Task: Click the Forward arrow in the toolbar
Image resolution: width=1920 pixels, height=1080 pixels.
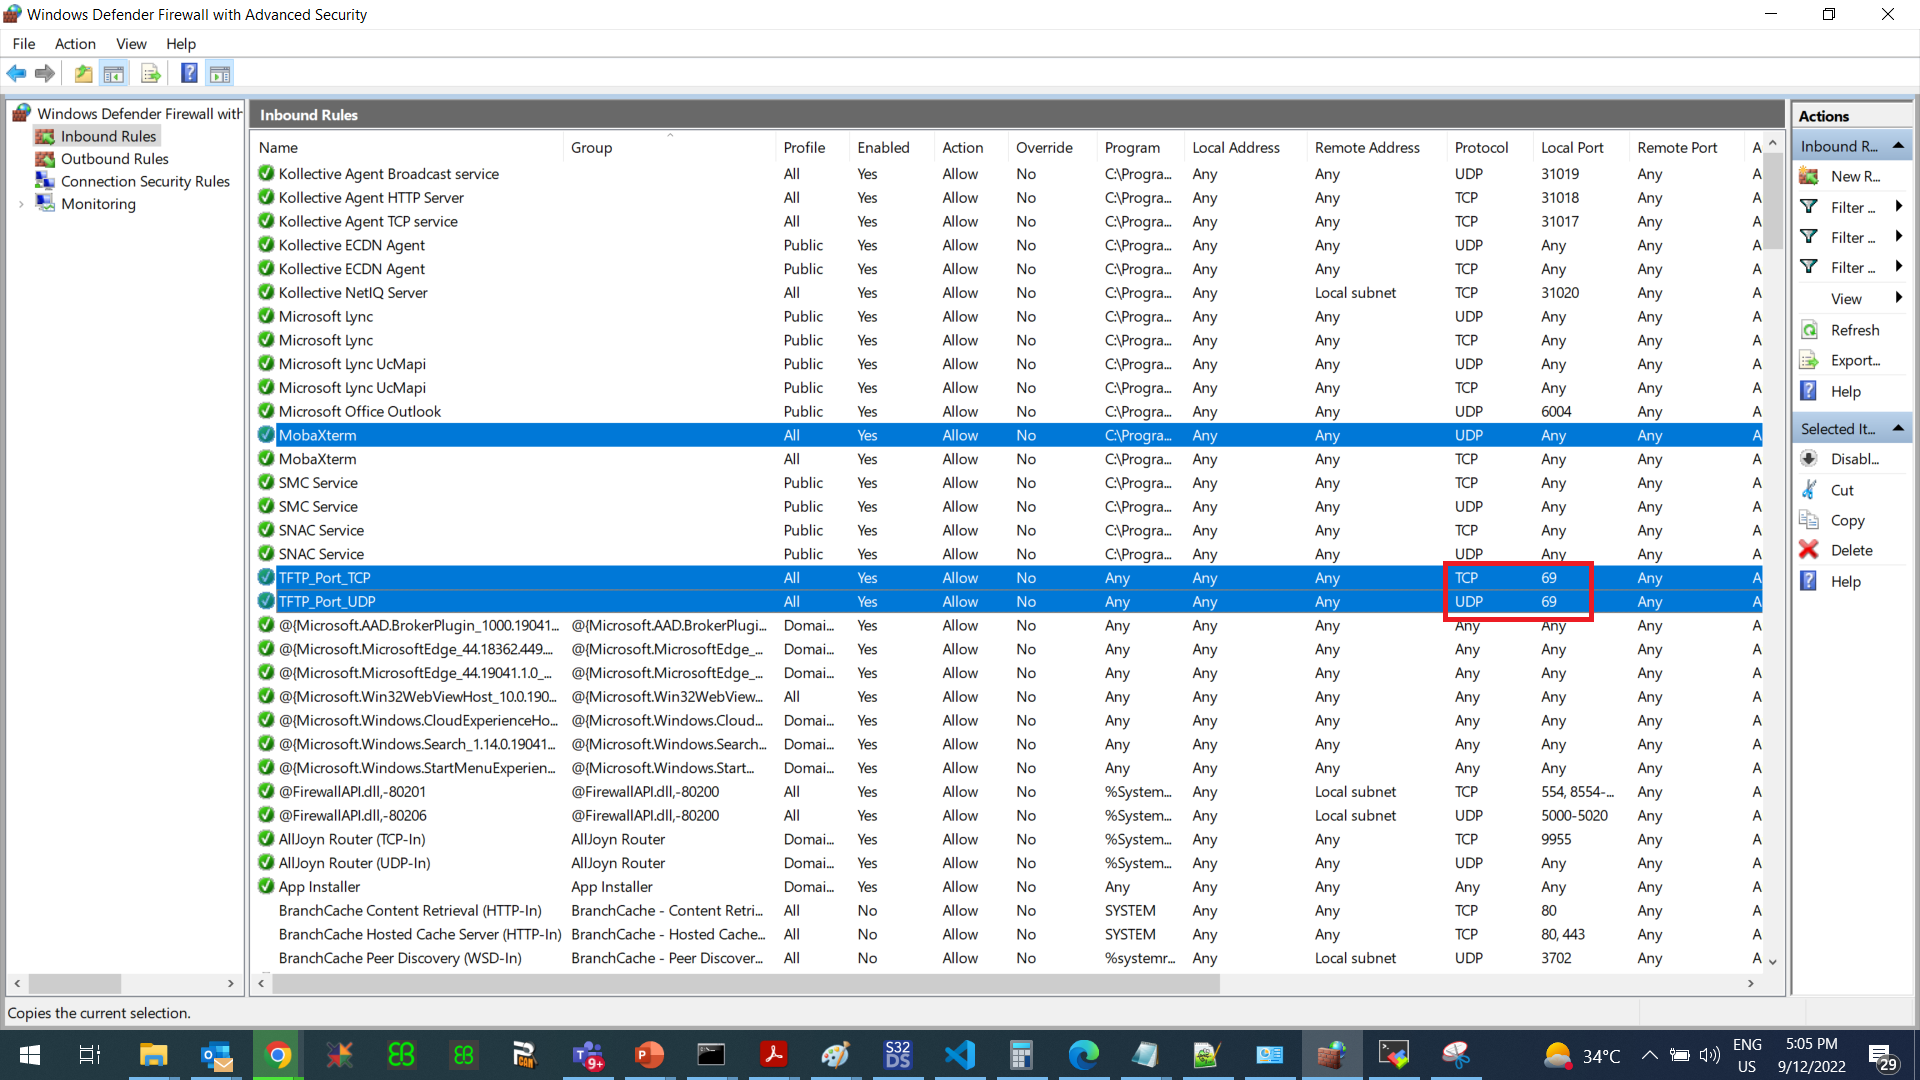Action: pos(45,73)
